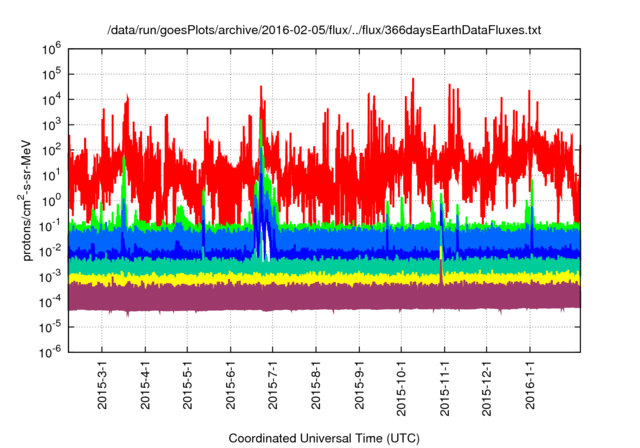Viewport: 640px width, 448px height.
Task: Click the protons/cm²-s-sr-MeV y-axis label
Action: 32,198
